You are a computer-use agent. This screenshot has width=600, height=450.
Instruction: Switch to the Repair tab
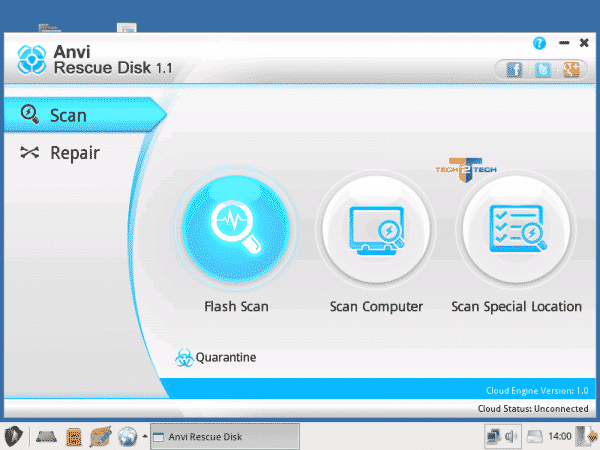pyautogui.click(x=60, y=153)
